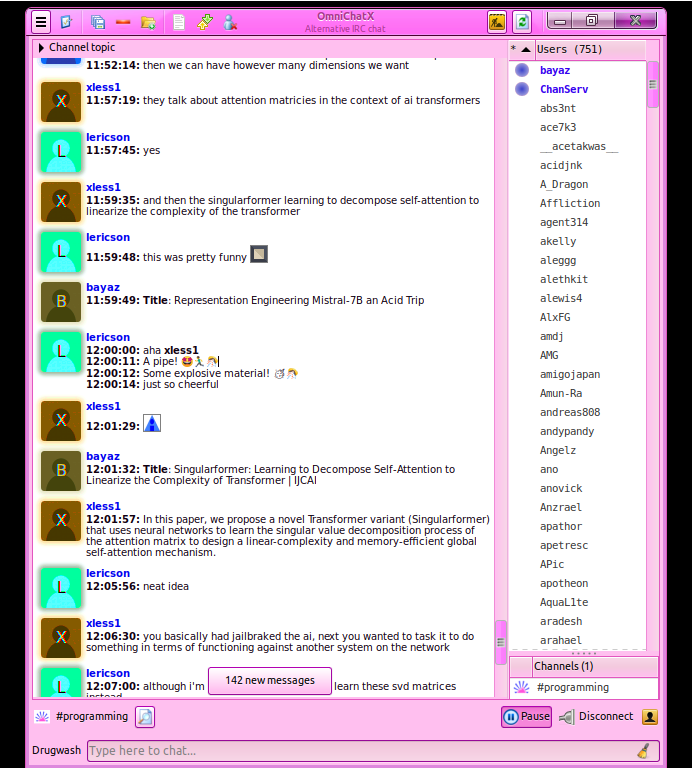Image resolution: width=692 pixels, height=768 pixels.
Task: Select user amigojapan in the list
Action: 570,375
